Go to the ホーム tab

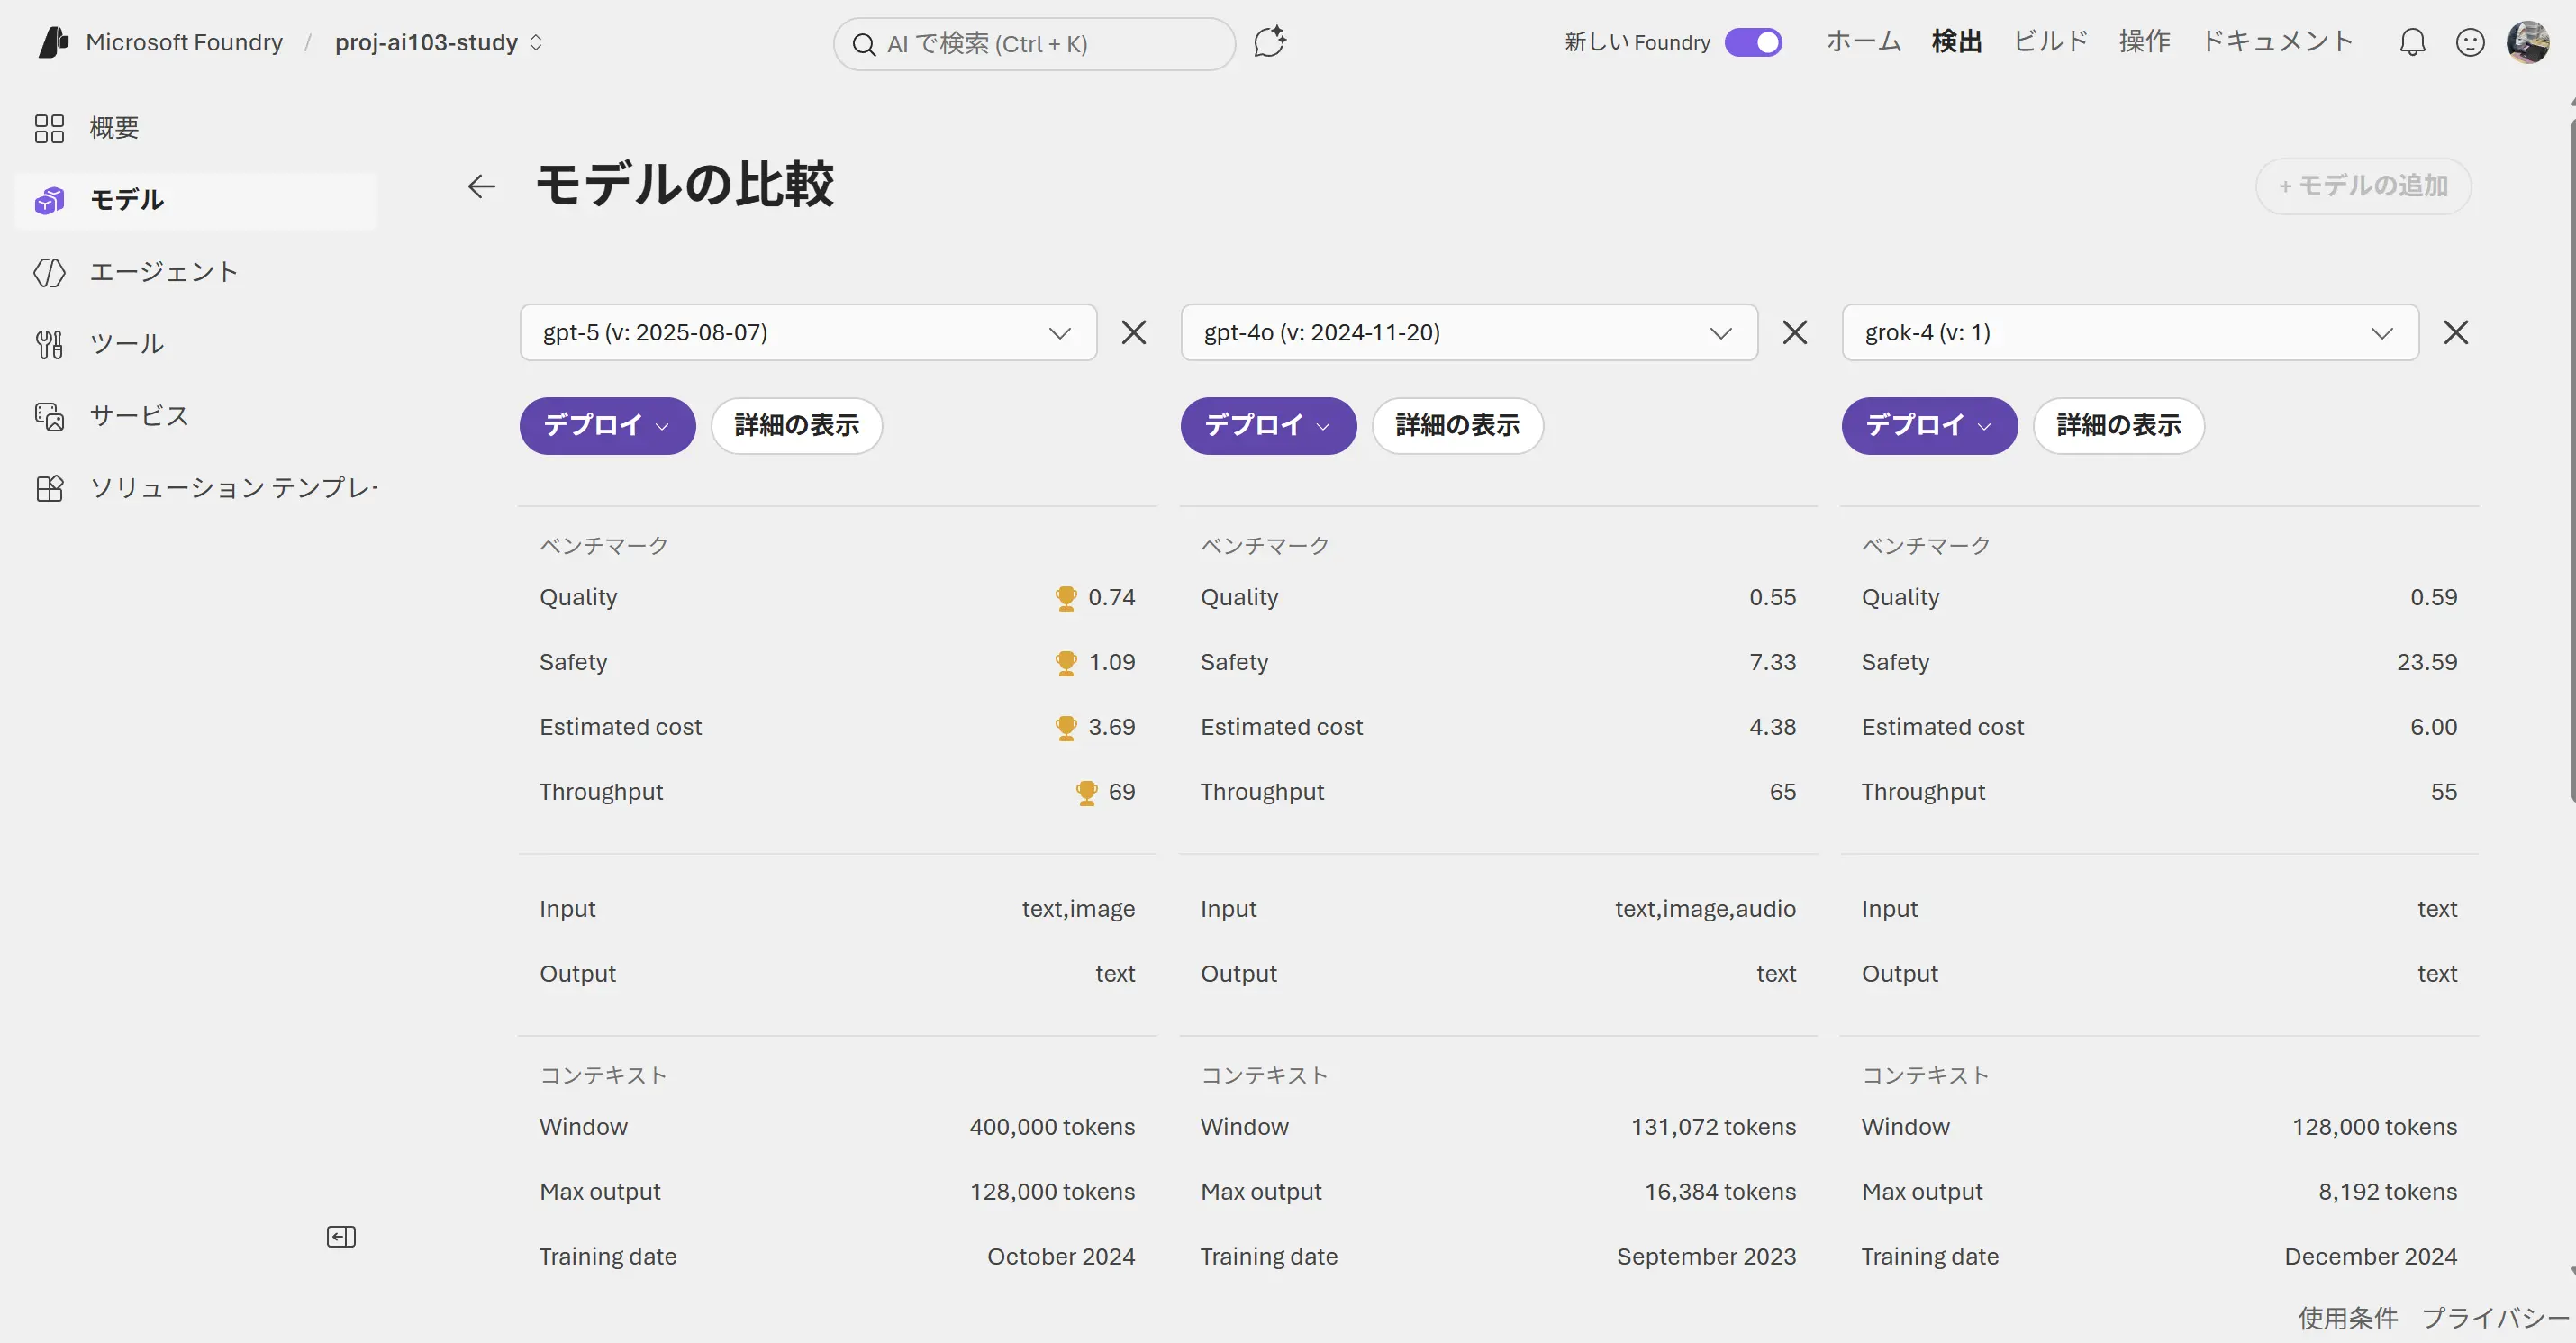[1863, 42]
